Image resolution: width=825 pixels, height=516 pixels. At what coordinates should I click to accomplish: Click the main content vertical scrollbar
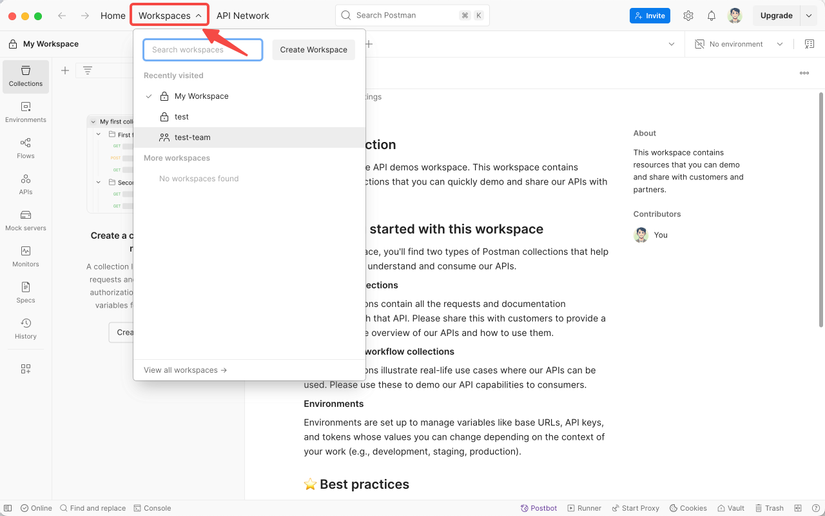coord(821,209)
